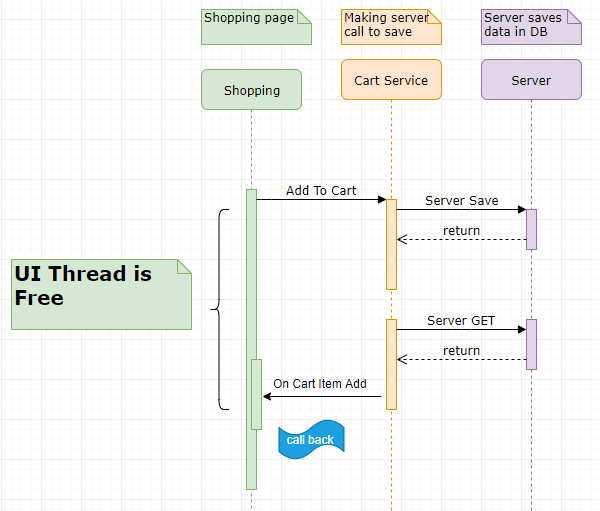Click the Server GET message label

click(x=461, y=321)
